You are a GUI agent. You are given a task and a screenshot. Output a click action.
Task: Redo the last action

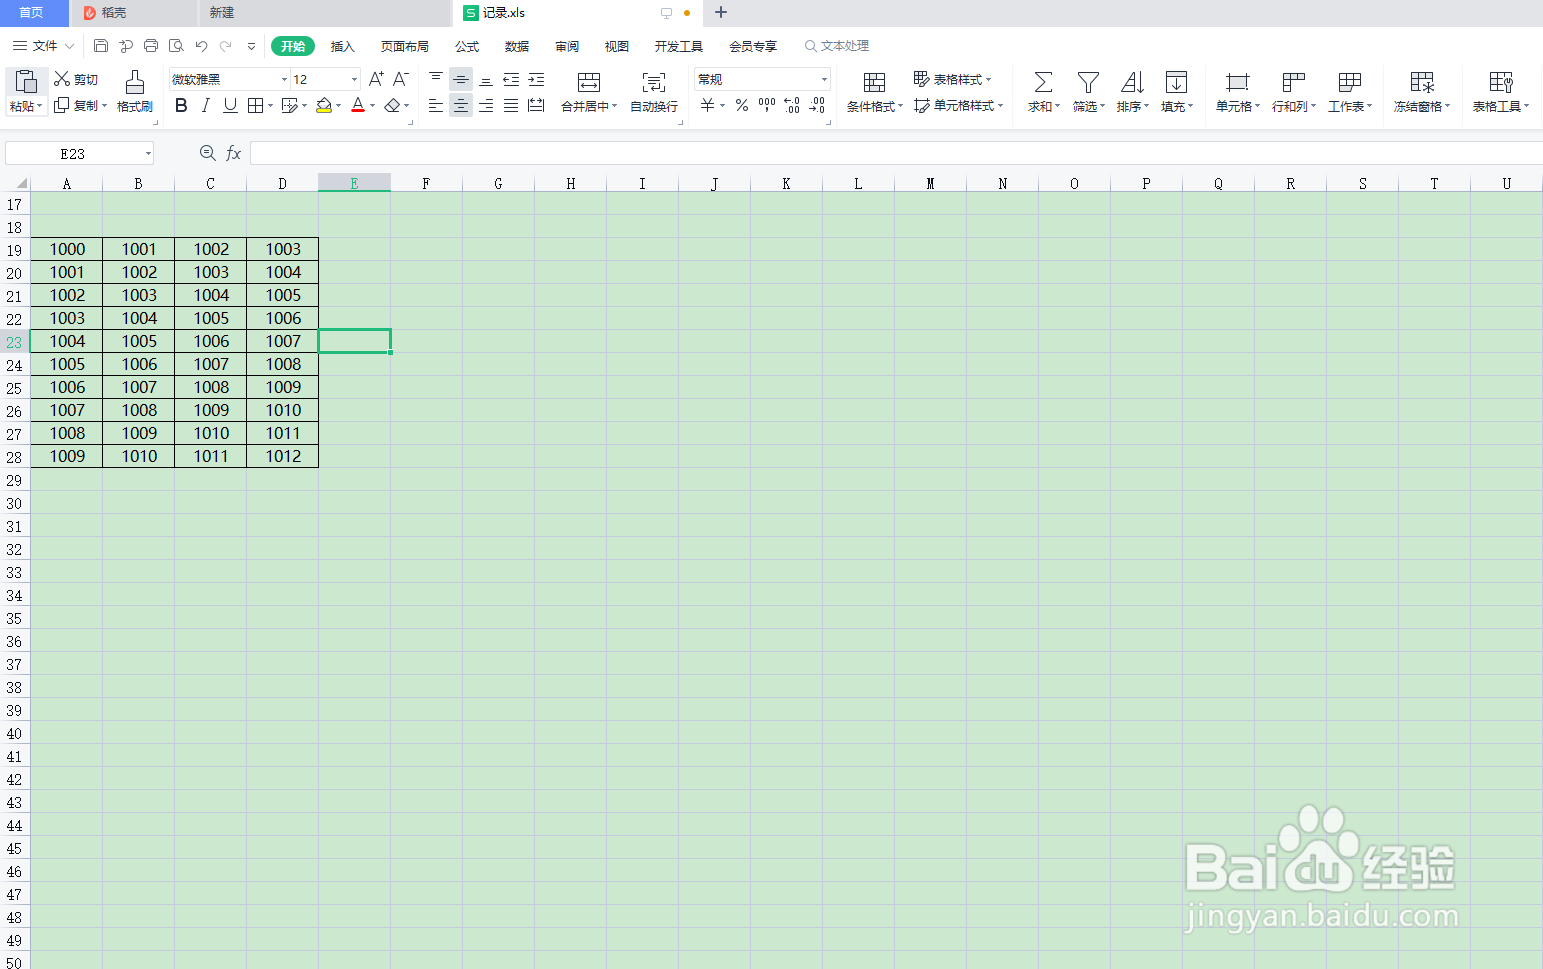tap(226, 46)
